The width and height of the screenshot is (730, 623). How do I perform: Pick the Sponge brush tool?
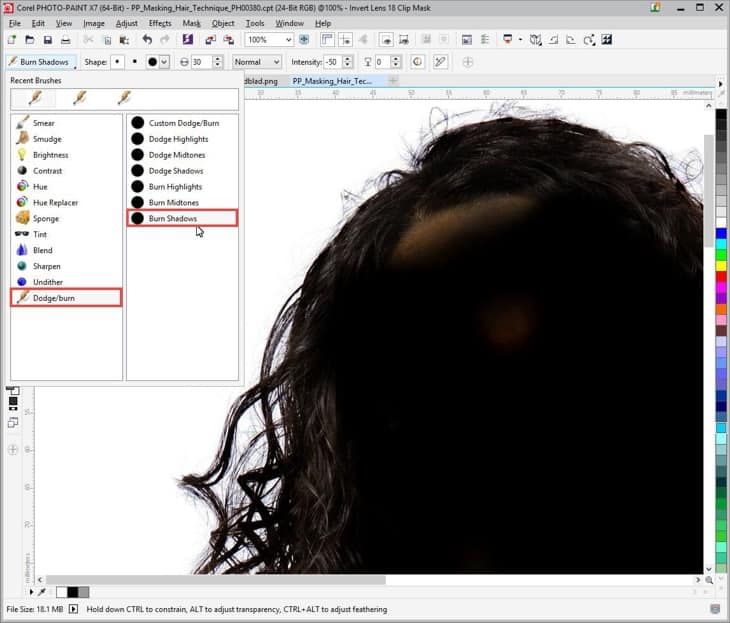pos(45,218)
